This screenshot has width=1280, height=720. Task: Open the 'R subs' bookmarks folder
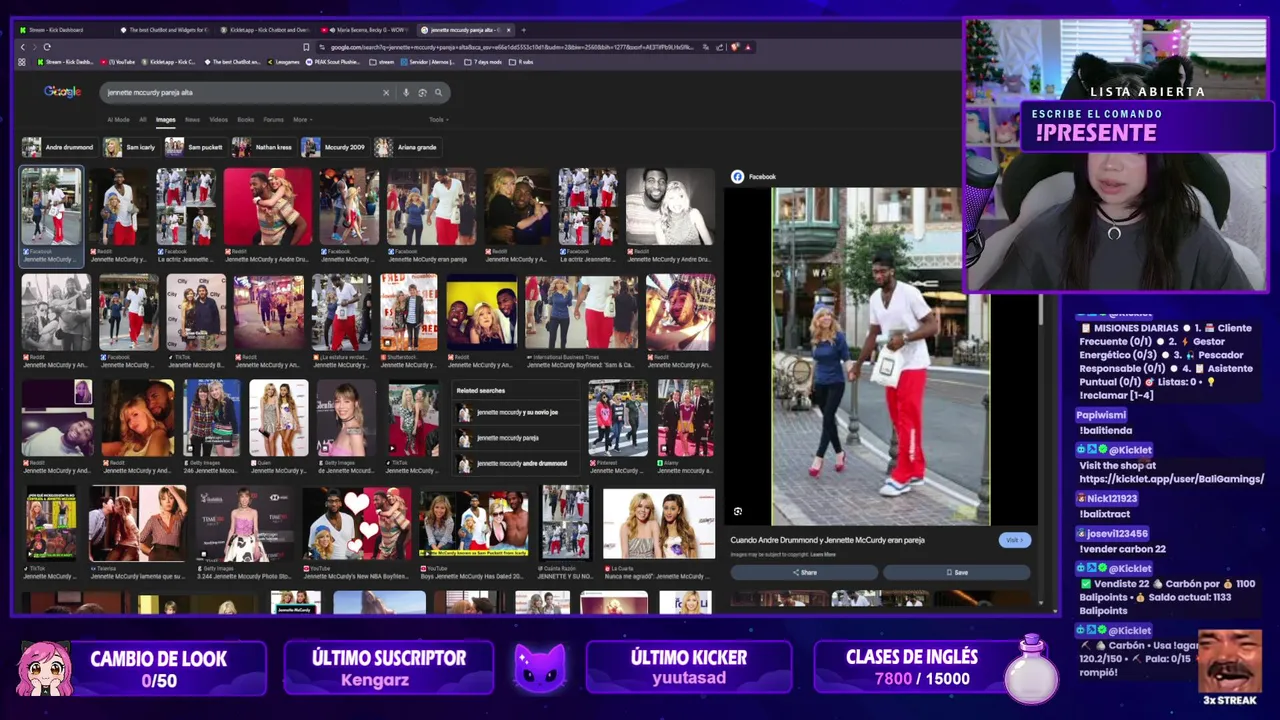(522, 62)
